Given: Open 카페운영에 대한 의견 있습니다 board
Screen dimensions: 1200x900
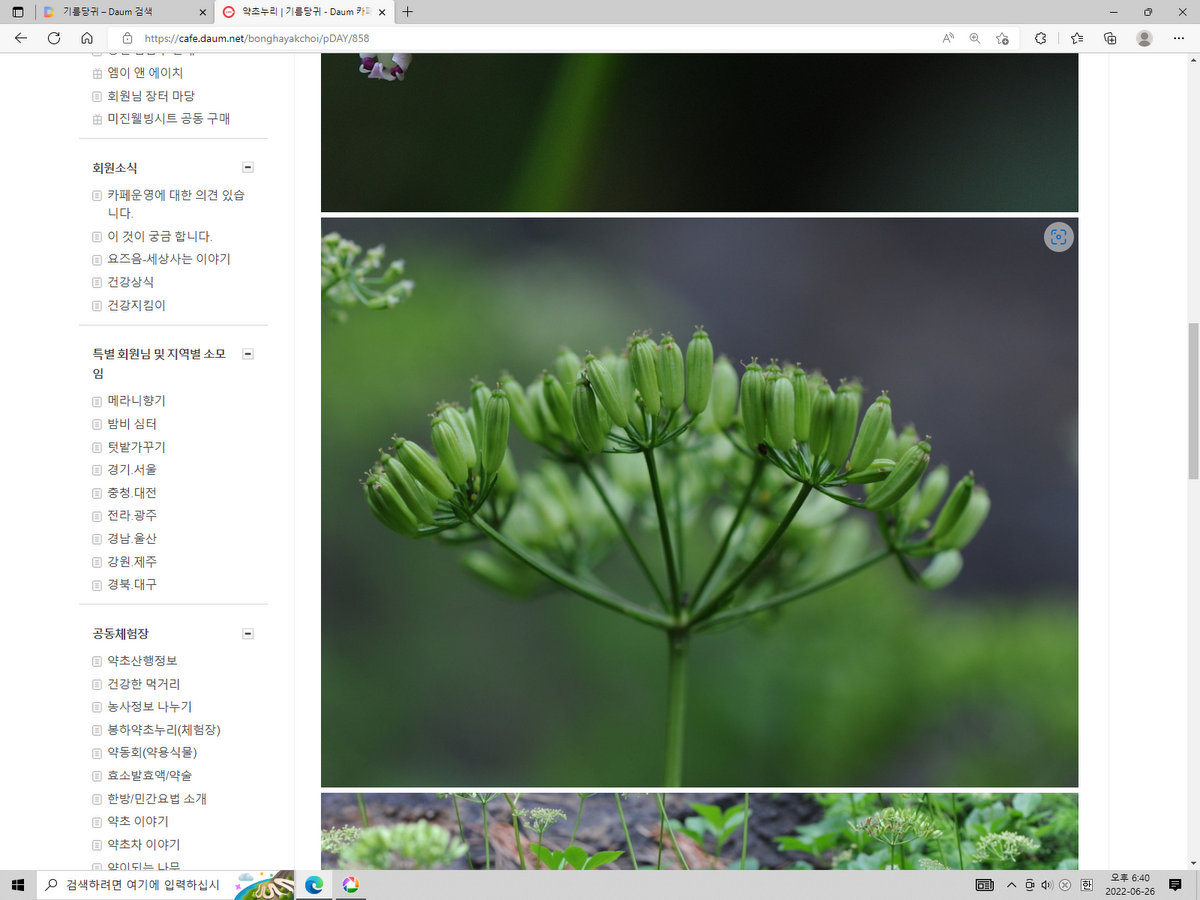Looking at the screenshot, I should (x=176, y=204).
